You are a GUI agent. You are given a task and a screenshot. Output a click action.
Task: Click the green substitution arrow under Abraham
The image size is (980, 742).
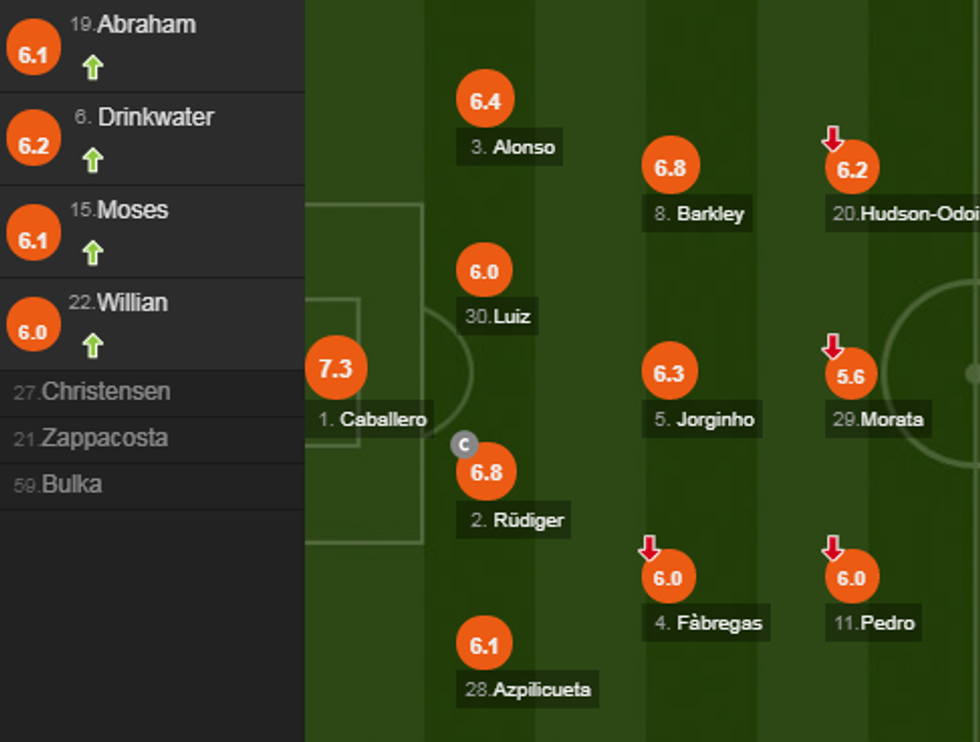[x=93, y=68]
